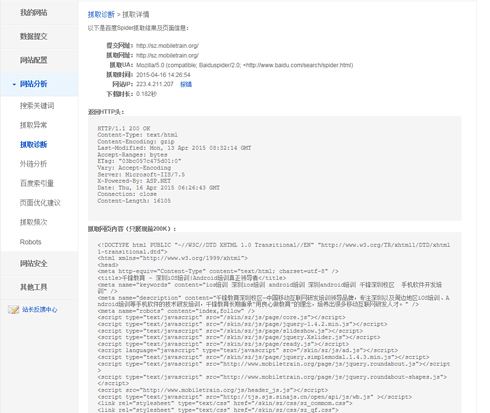Viewport: 490px width, 413px height.
Task: Click the IP address 223.4.211.207
Action: click(155, 84)
